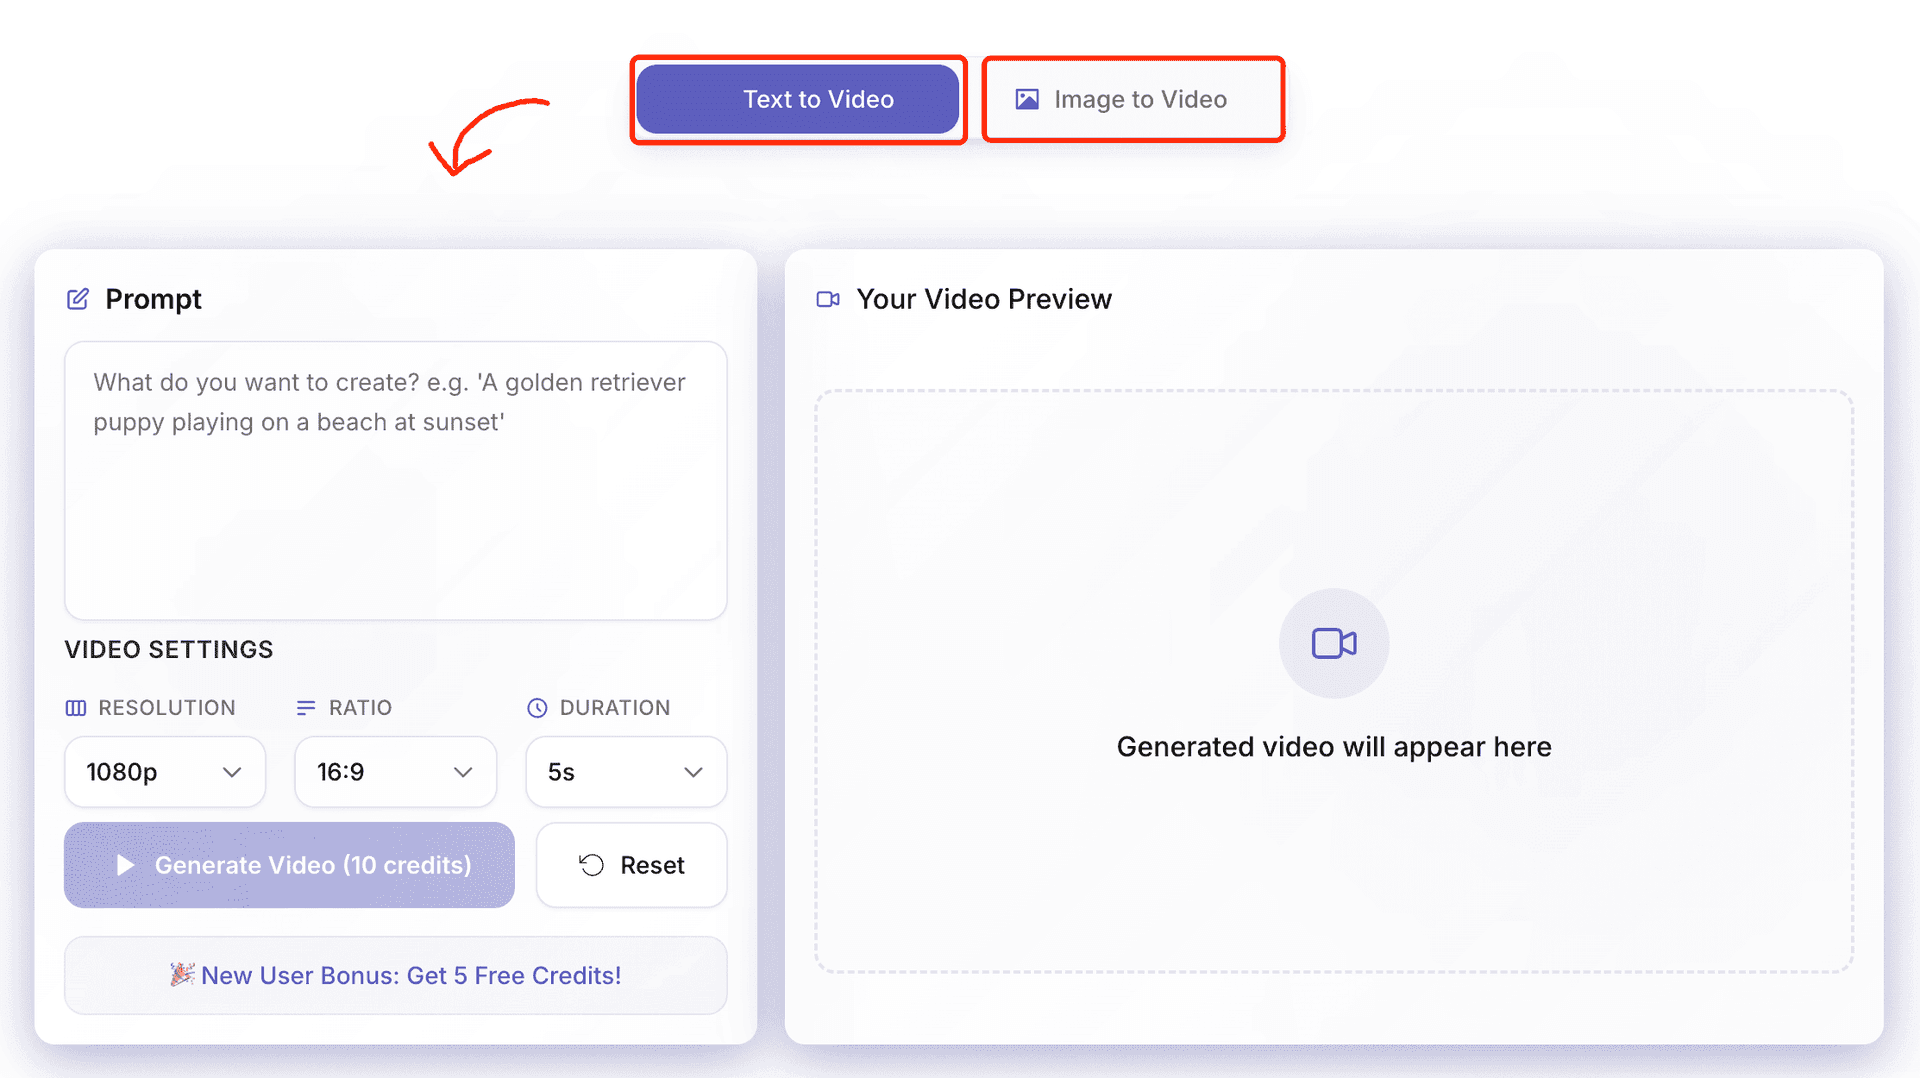Click the Duration clock icon

(x=537, y=708)
